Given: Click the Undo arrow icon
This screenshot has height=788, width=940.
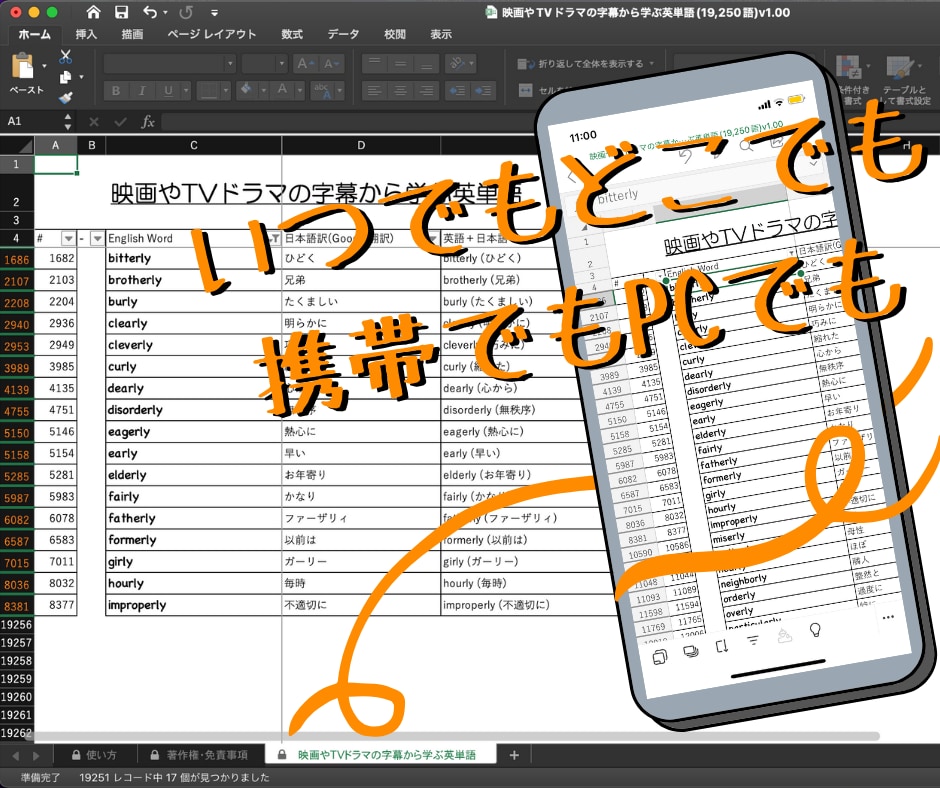Looking at the screenshot, I should coord(150,12).
